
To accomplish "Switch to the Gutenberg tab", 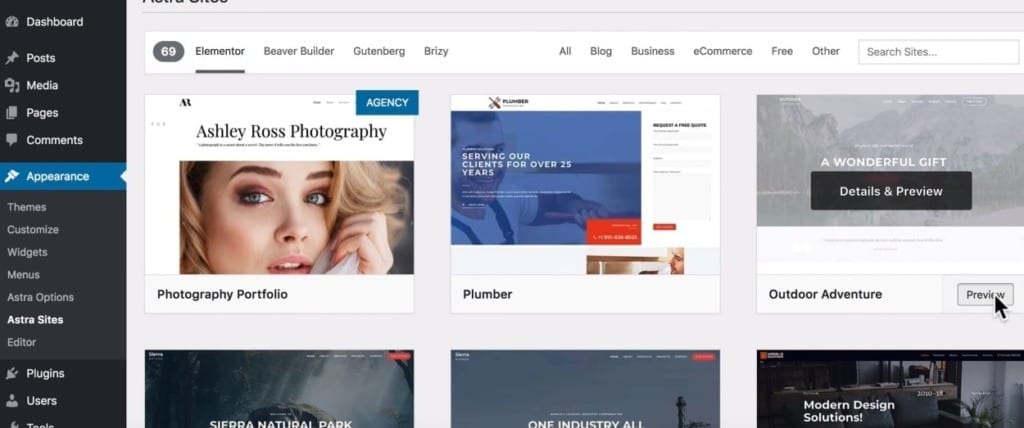I will pos(379,51).
